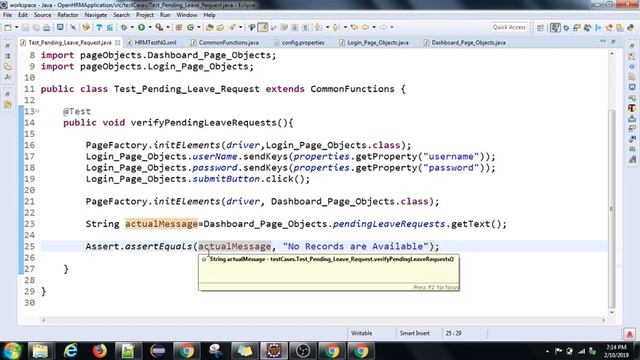This screenshot has height=360, width=640.
Task: Open the Search menu
Action: pyautogui.click(x=121, y=15)
